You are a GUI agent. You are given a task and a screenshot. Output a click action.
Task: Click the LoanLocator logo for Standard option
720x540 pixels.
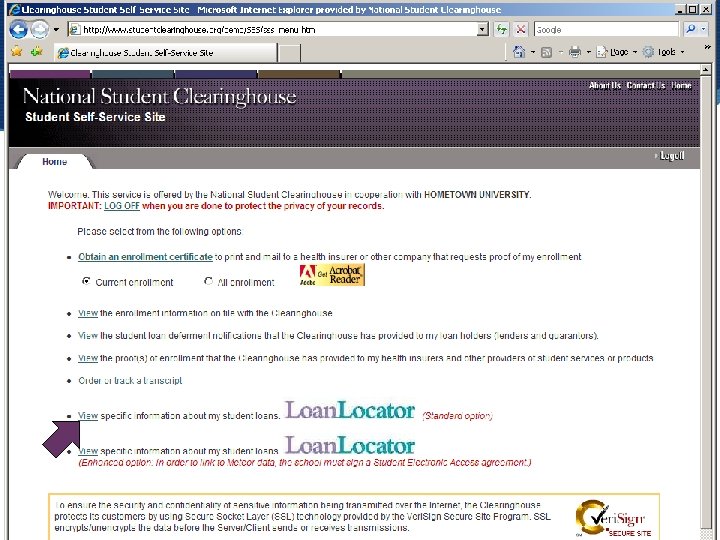(x=350, y=410)
